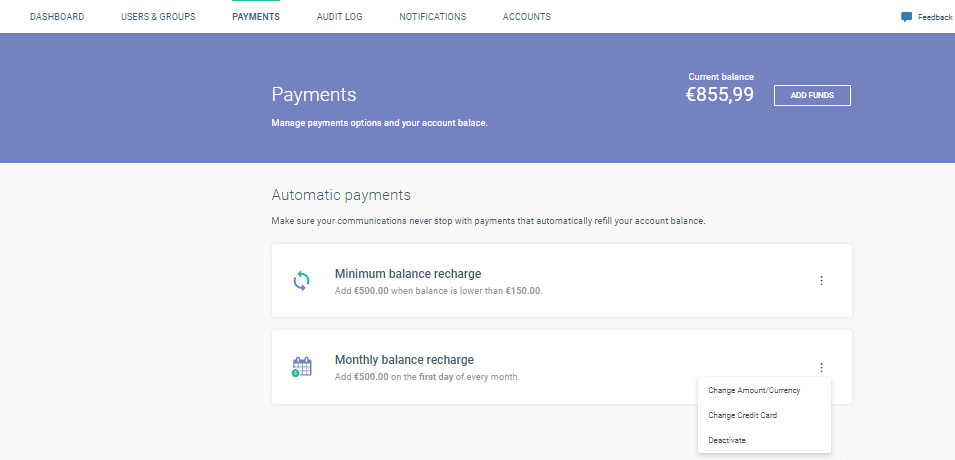Click the €855,99 current balance amount

[x=720, y=95]
